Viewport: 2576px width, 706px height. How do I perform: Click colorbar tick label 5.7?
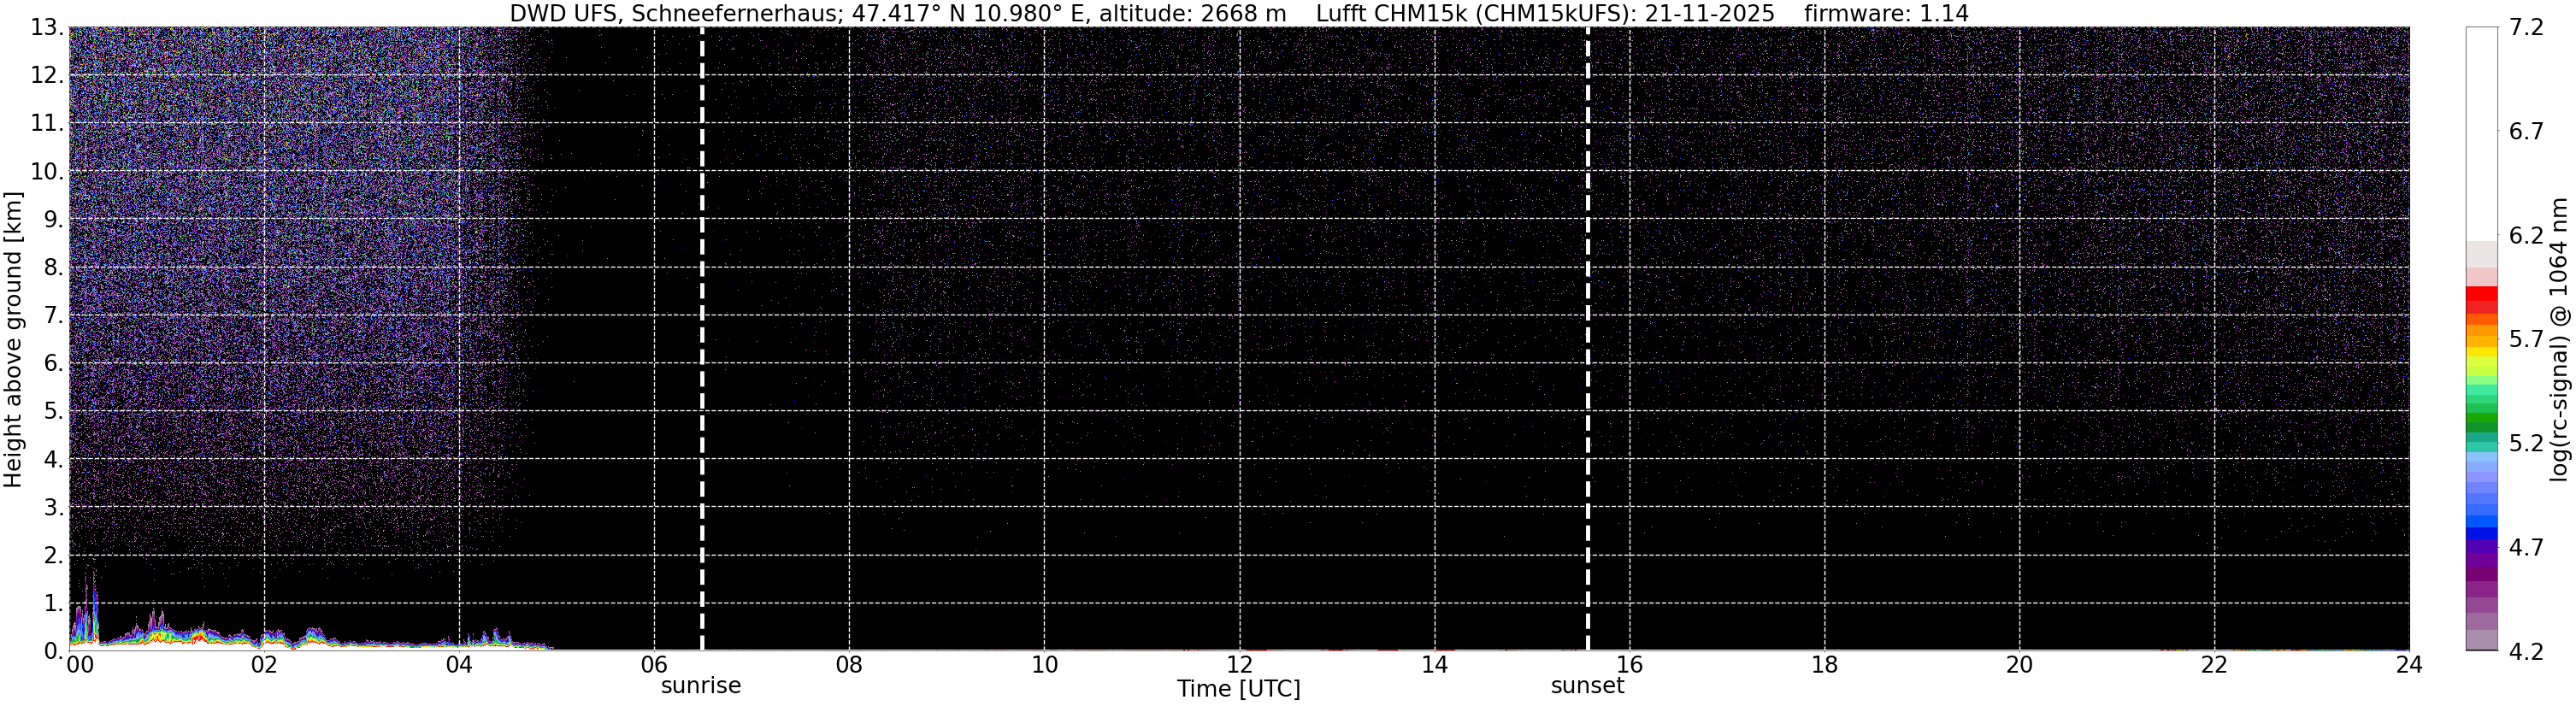(2526, 340)
